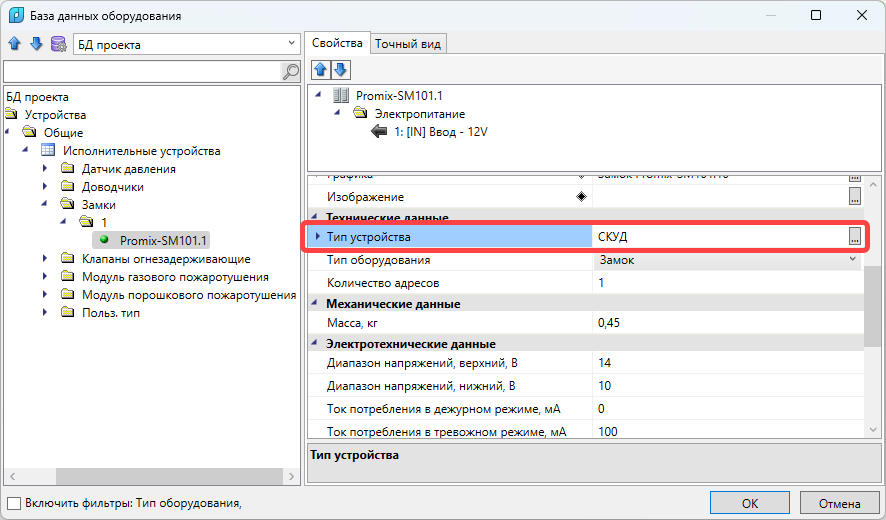Click Ток потребления в дежурном режиме value 0
The image size is (886, 520).
pos(601,409)
